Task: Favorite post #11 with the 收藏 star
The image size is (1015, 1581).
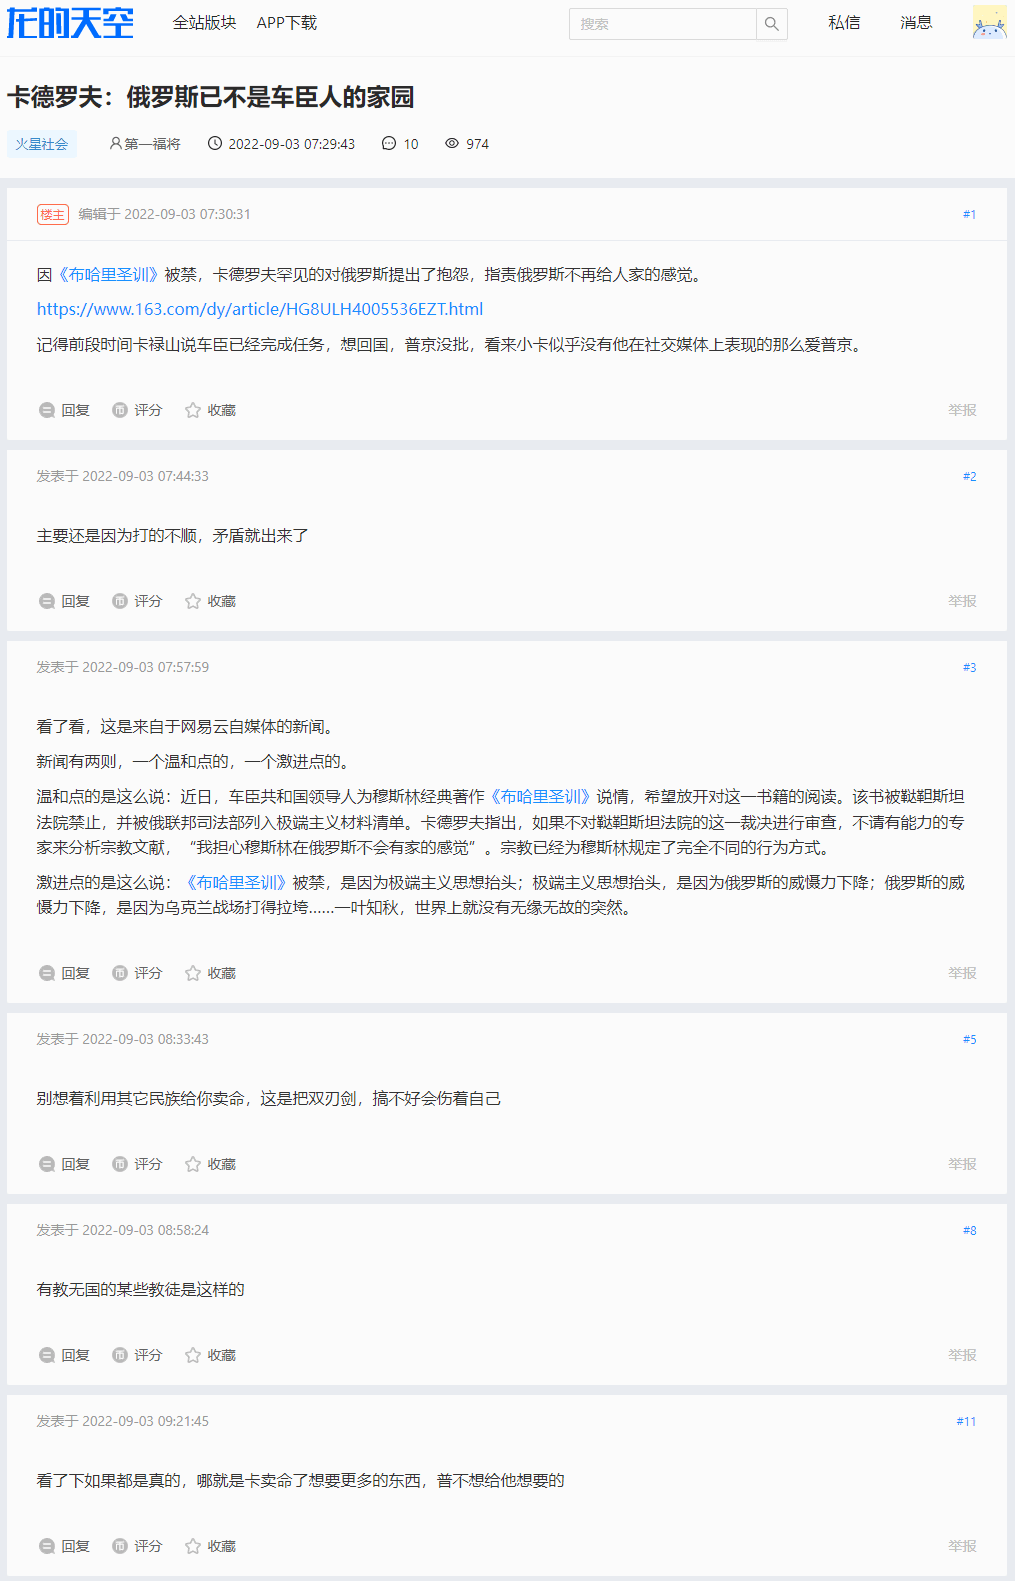Action: click(210, 1546)
